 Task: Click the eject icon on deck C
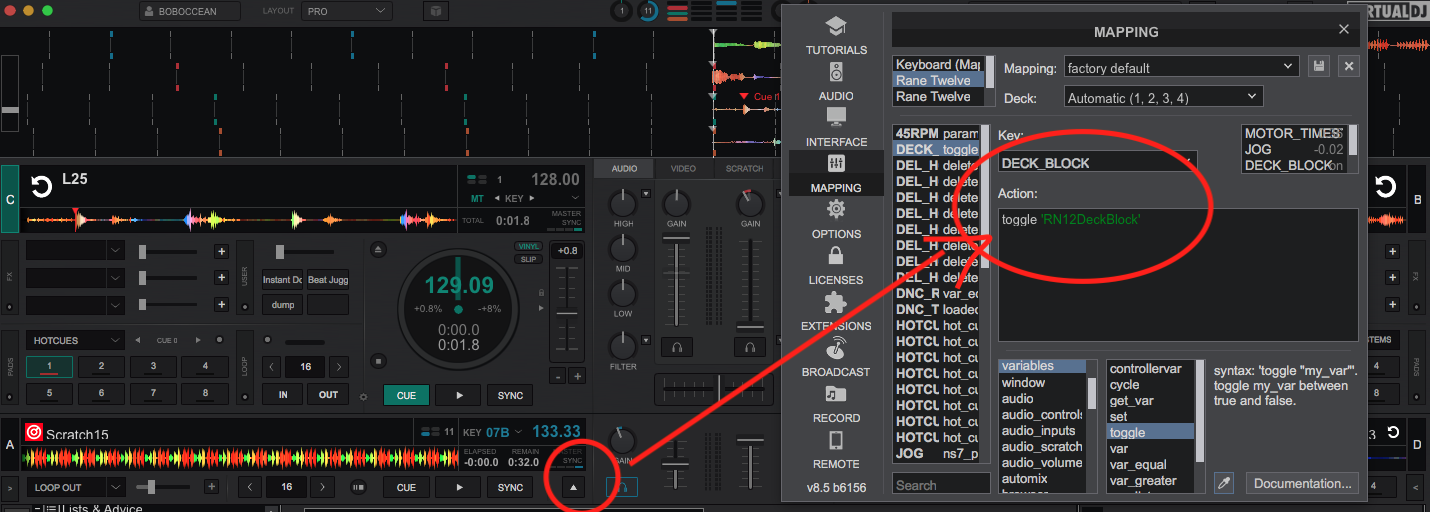coord(378,249)
